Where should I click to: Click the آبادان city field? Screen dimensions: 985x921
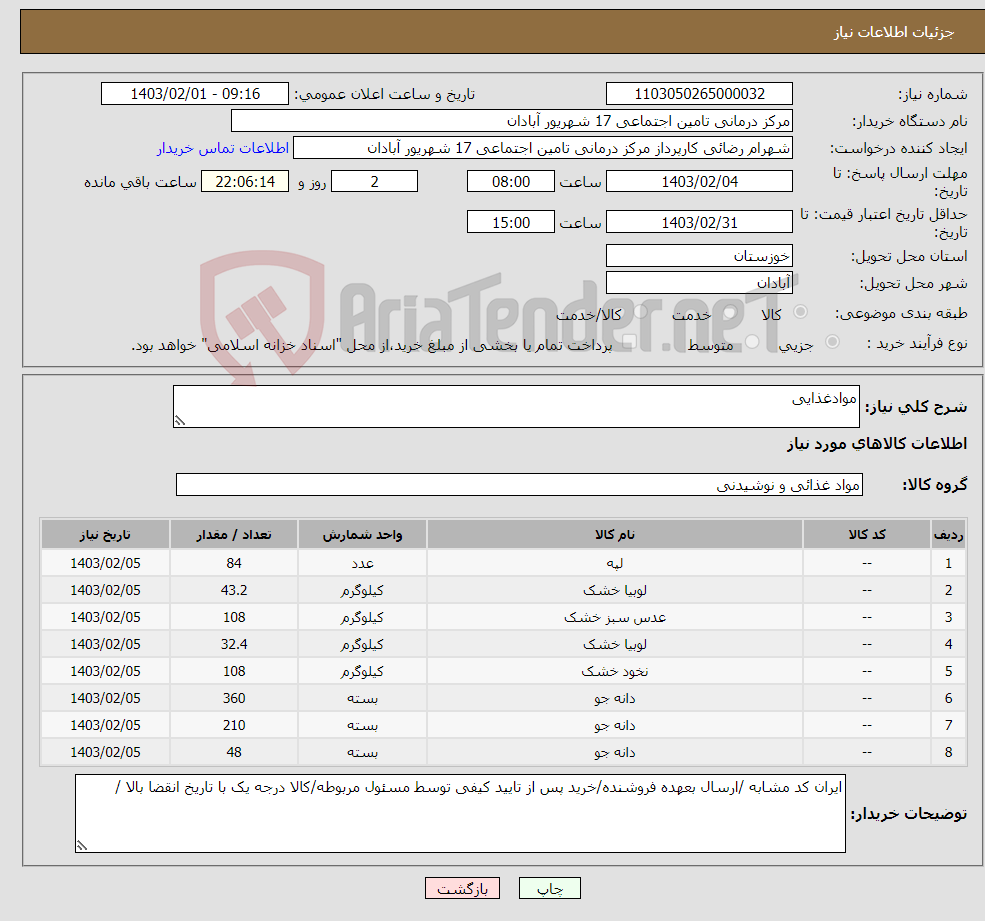pyautogui.click(x=699, y=283)
